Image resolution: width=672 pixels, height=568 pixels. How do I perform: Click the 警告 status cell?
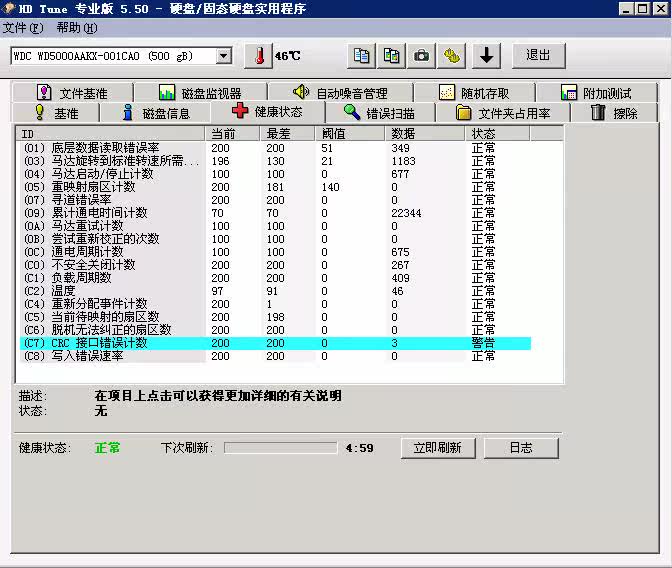pos(483,343)
